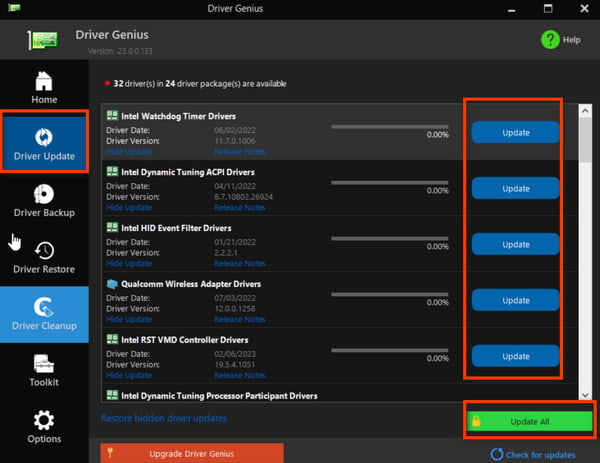Image resolution: width=600 pixels, height=463 pixels.
Task: Open the Driver Backup disc icon
Action: tap(44, 194)
